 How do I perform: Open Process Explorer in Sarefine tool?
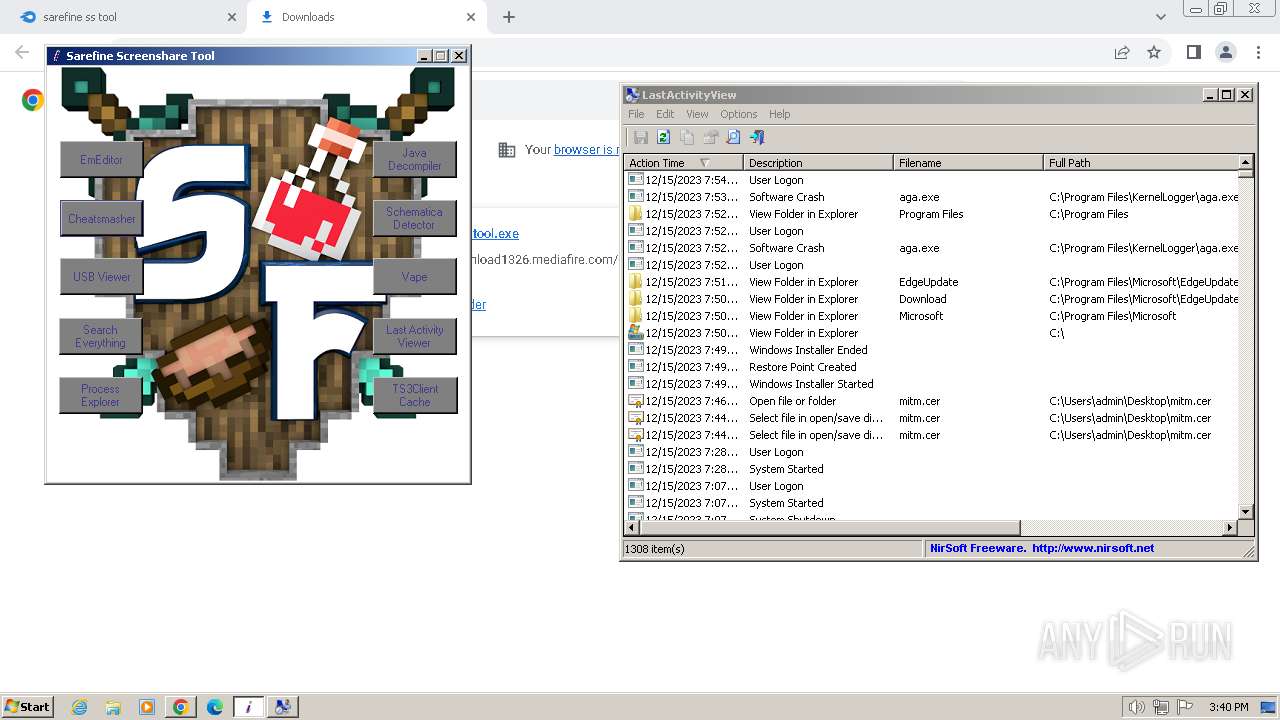100,395
